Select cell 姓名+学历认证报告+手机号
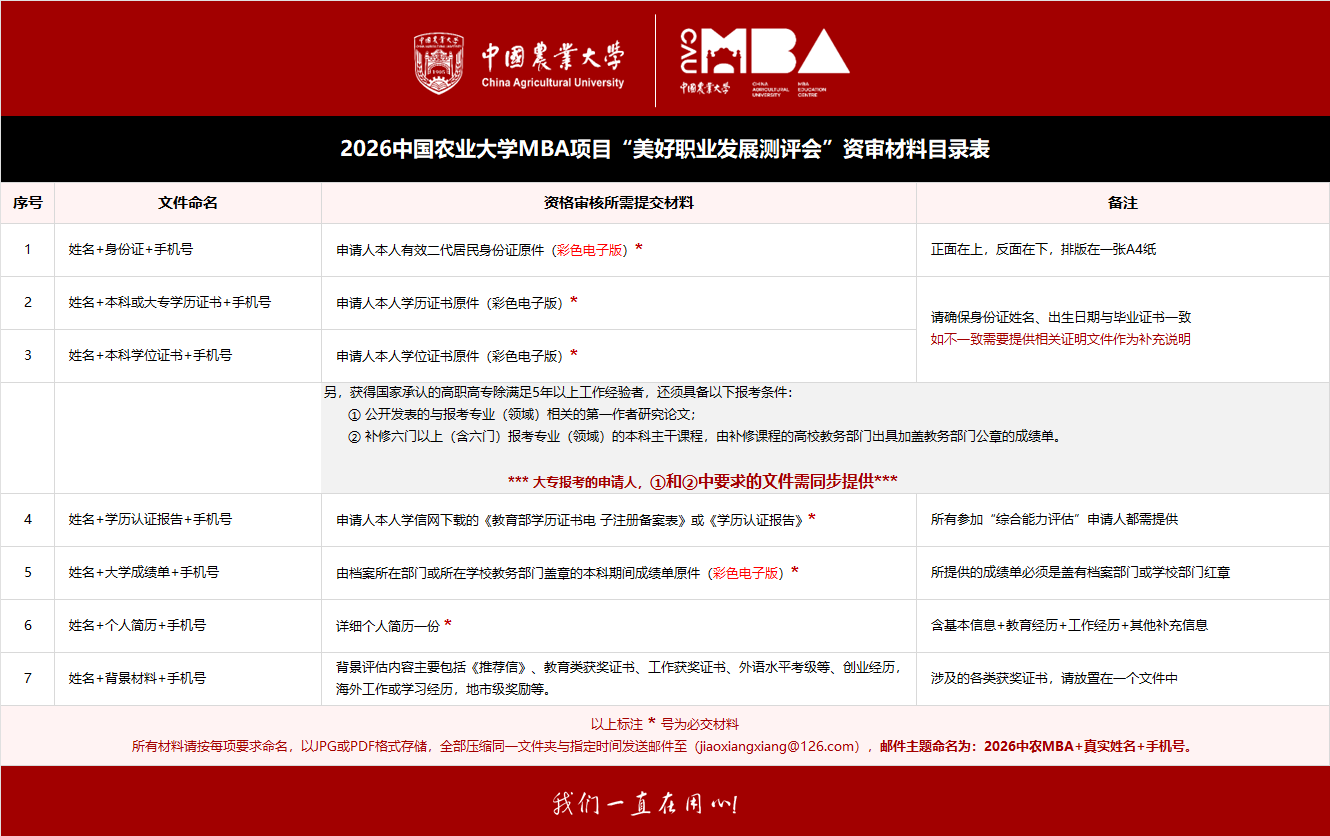 click(188, 520)
